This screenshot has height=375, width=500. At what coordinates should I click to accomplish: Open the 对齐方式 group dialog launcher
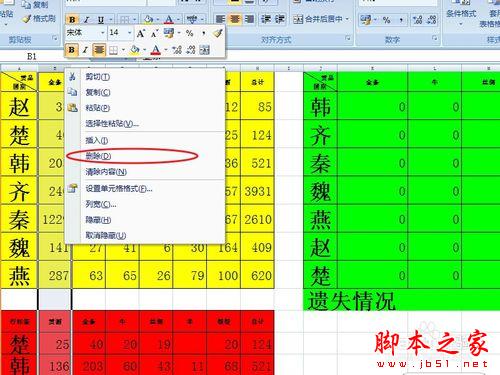coord(348,38)
